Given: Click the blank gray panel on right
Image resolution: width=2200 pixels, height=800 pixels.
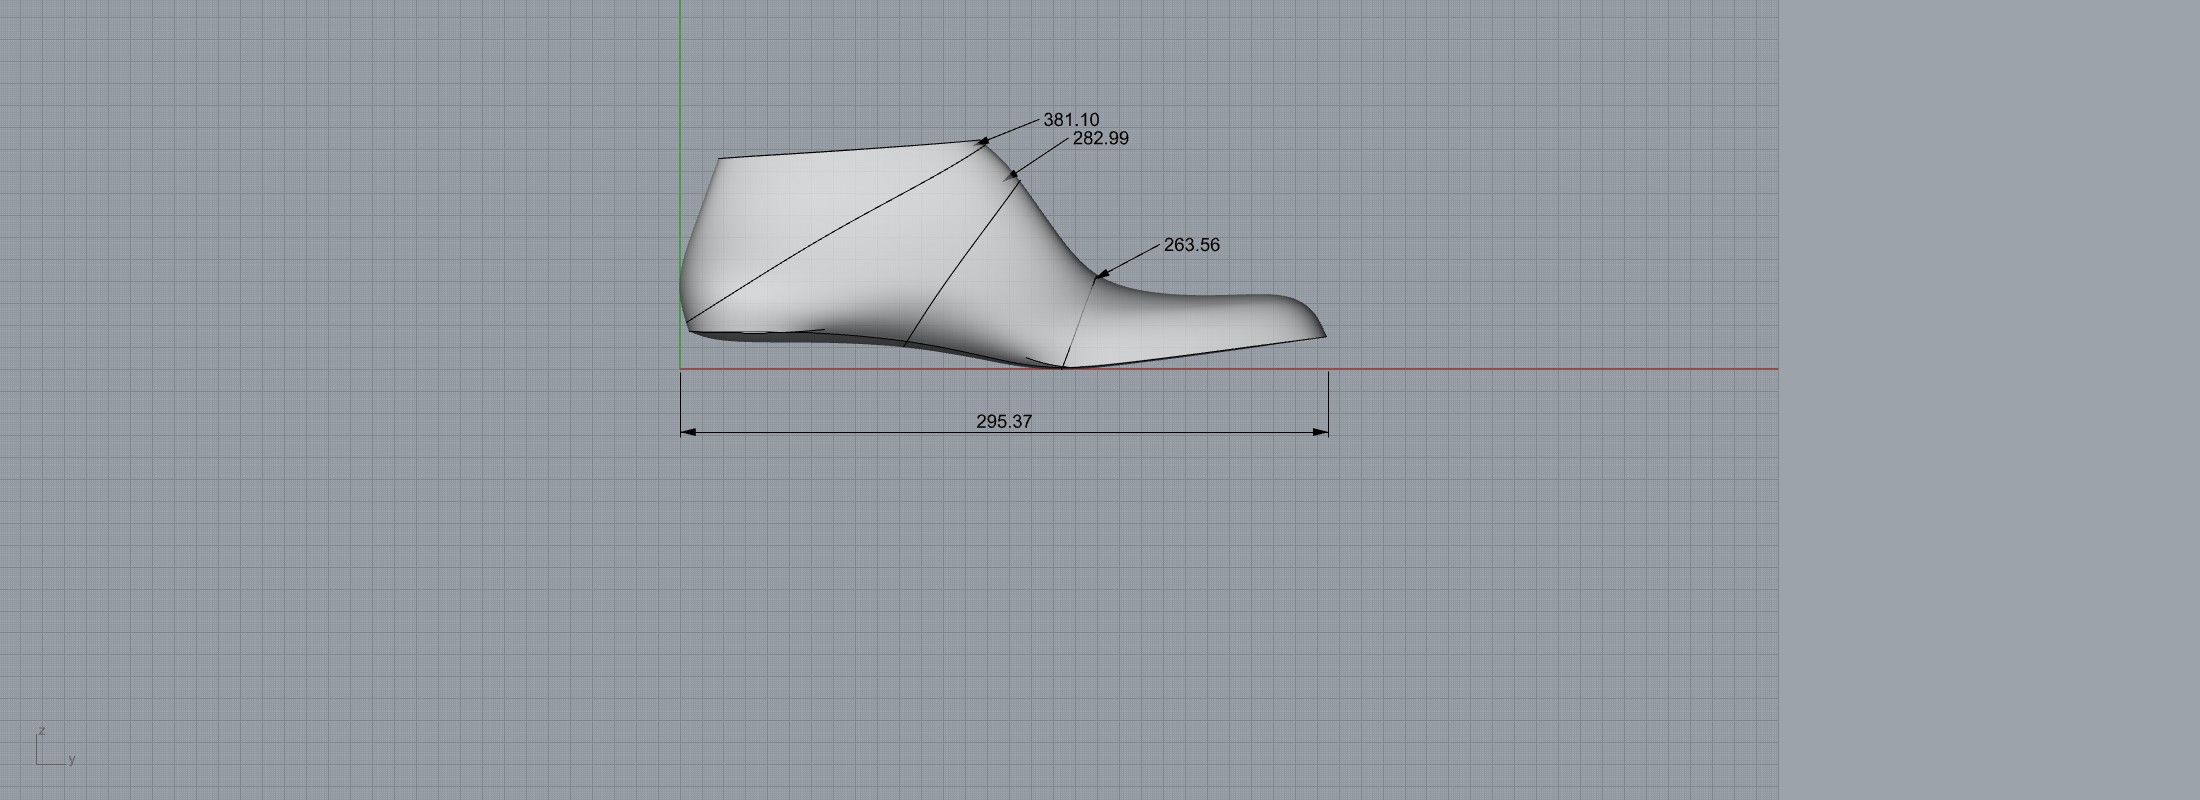Looking at the screenshot, I should click(x=1990, y=400).
